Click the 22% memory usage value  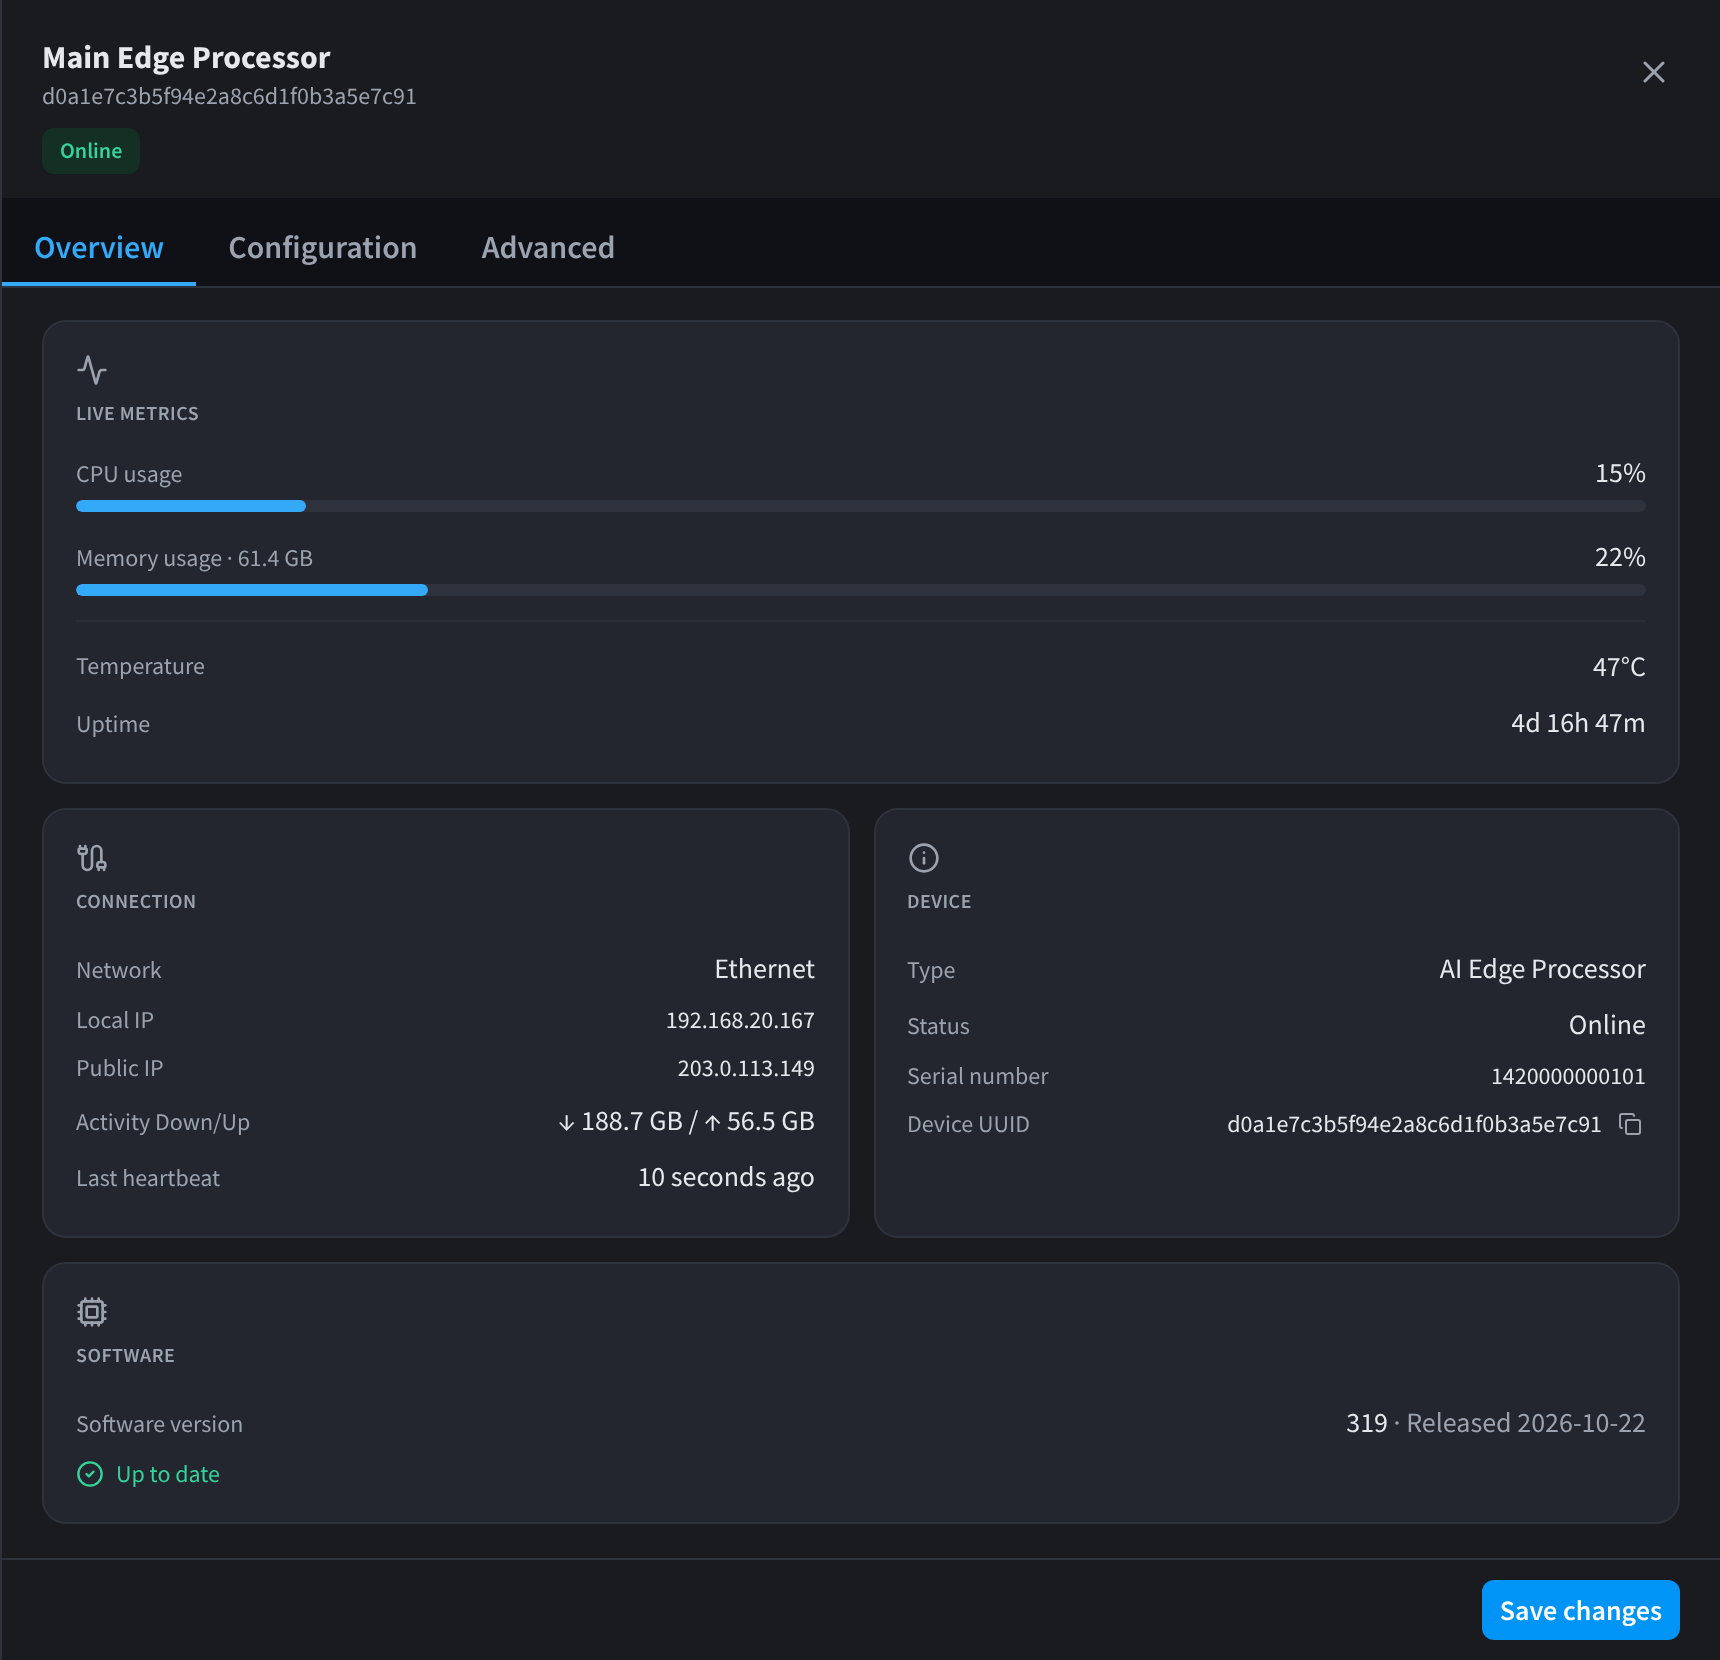pos(1620,557)
